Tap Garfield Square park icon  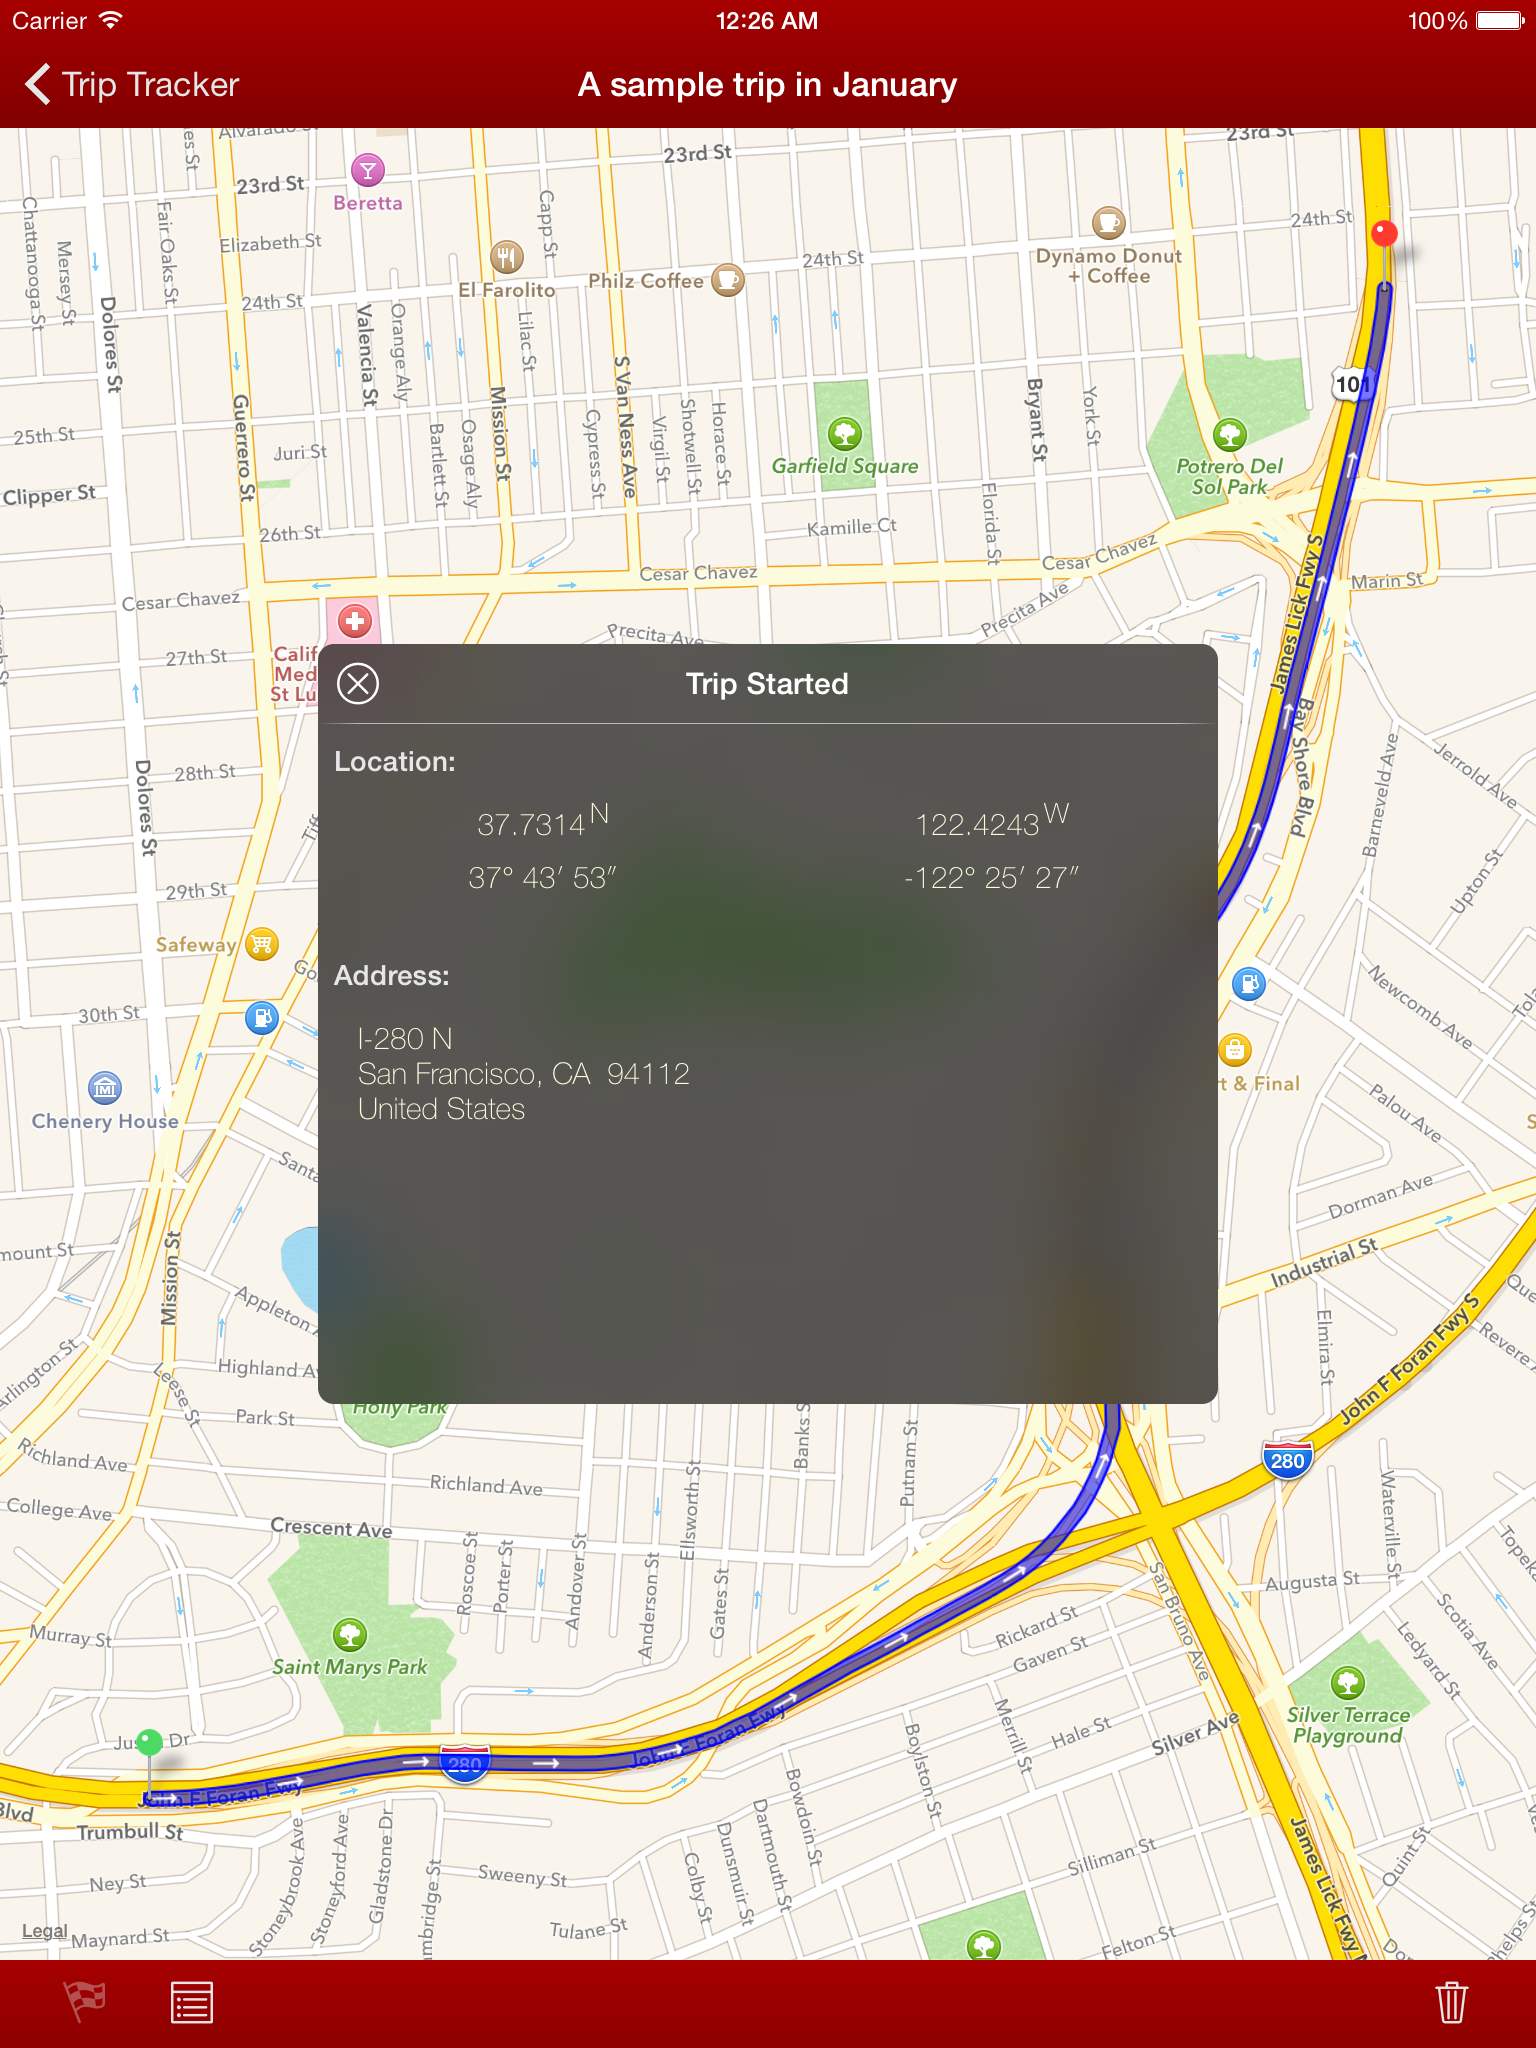click(845, 434)
